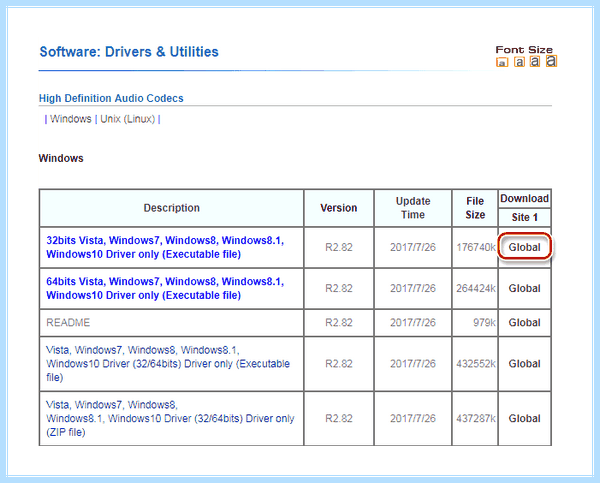Open the 32/64bits Executable file driver description
This screenshot has height=483, width=600.
(168, 364)
